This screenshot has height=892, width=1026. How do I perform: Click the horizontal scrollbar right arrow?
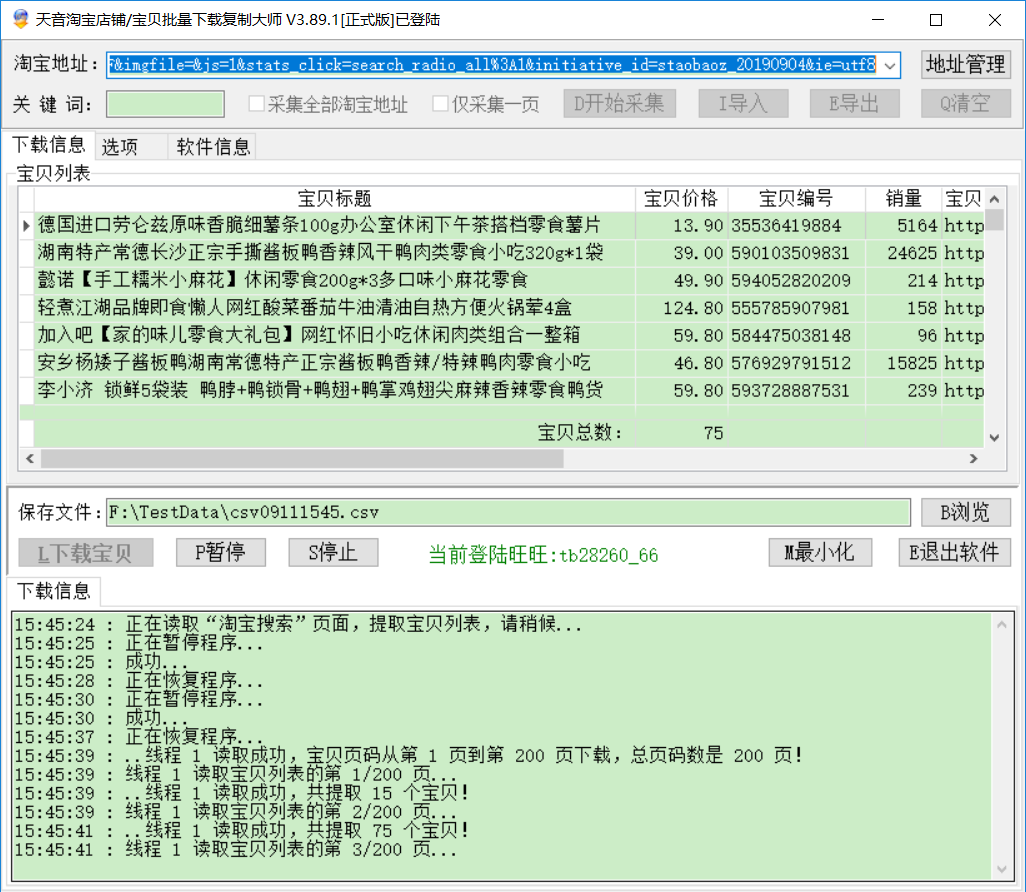tap(972, 458)
